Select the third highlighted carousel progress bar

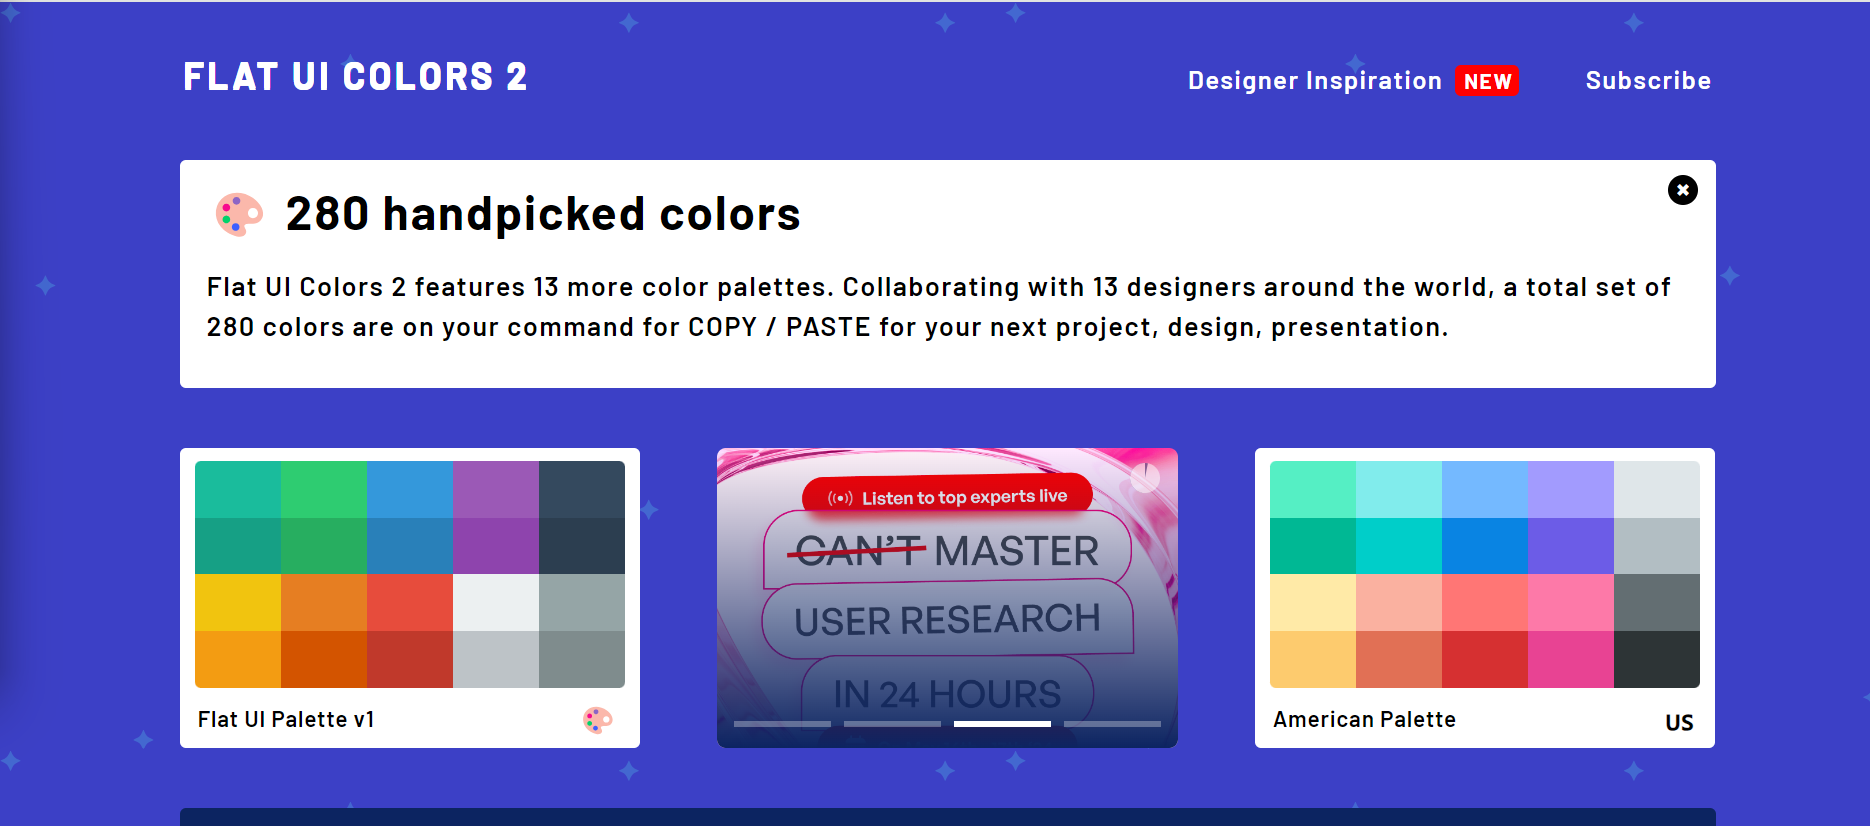1002,723
